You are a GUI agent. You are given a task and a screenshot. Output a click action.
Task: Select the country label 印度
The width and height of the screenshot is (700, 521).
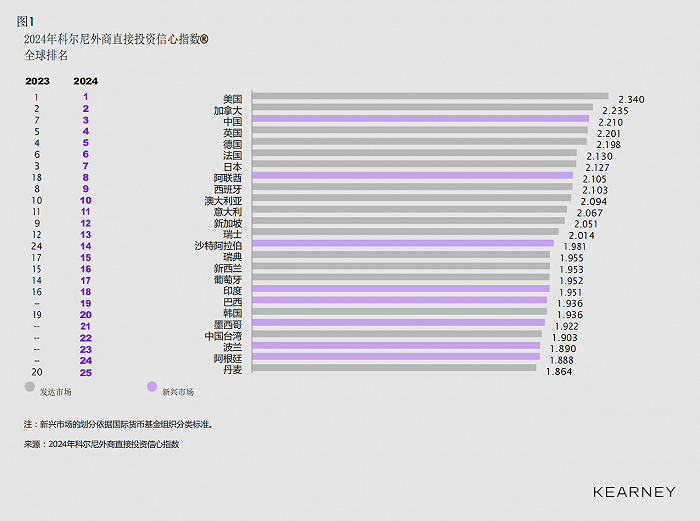pos(233,291)
